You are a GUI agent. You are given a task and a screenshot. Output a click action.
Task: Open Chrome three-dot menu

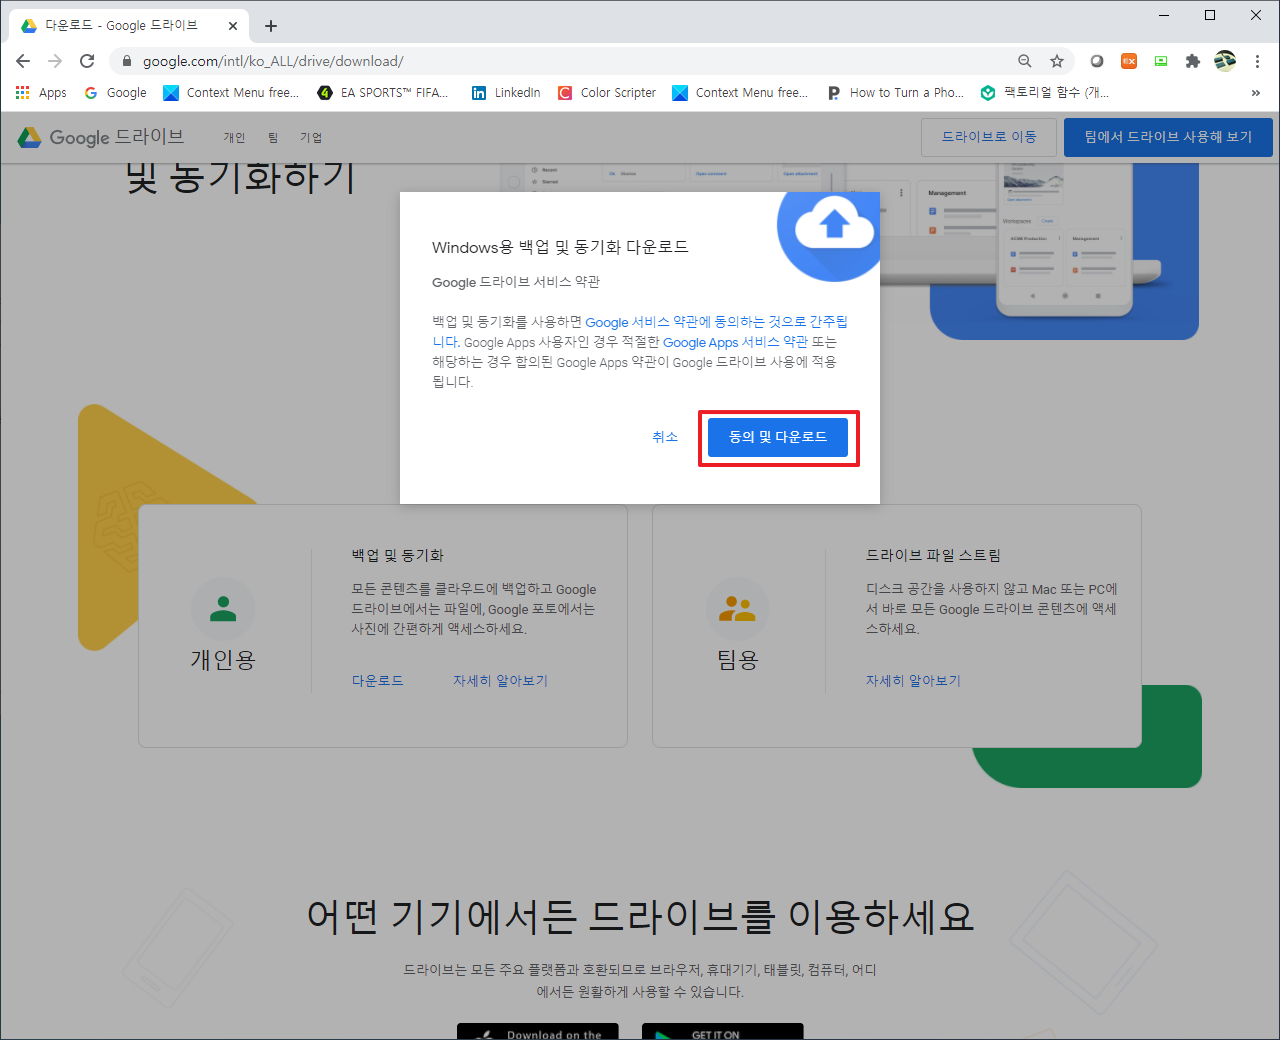click(x=1257, y=61)
